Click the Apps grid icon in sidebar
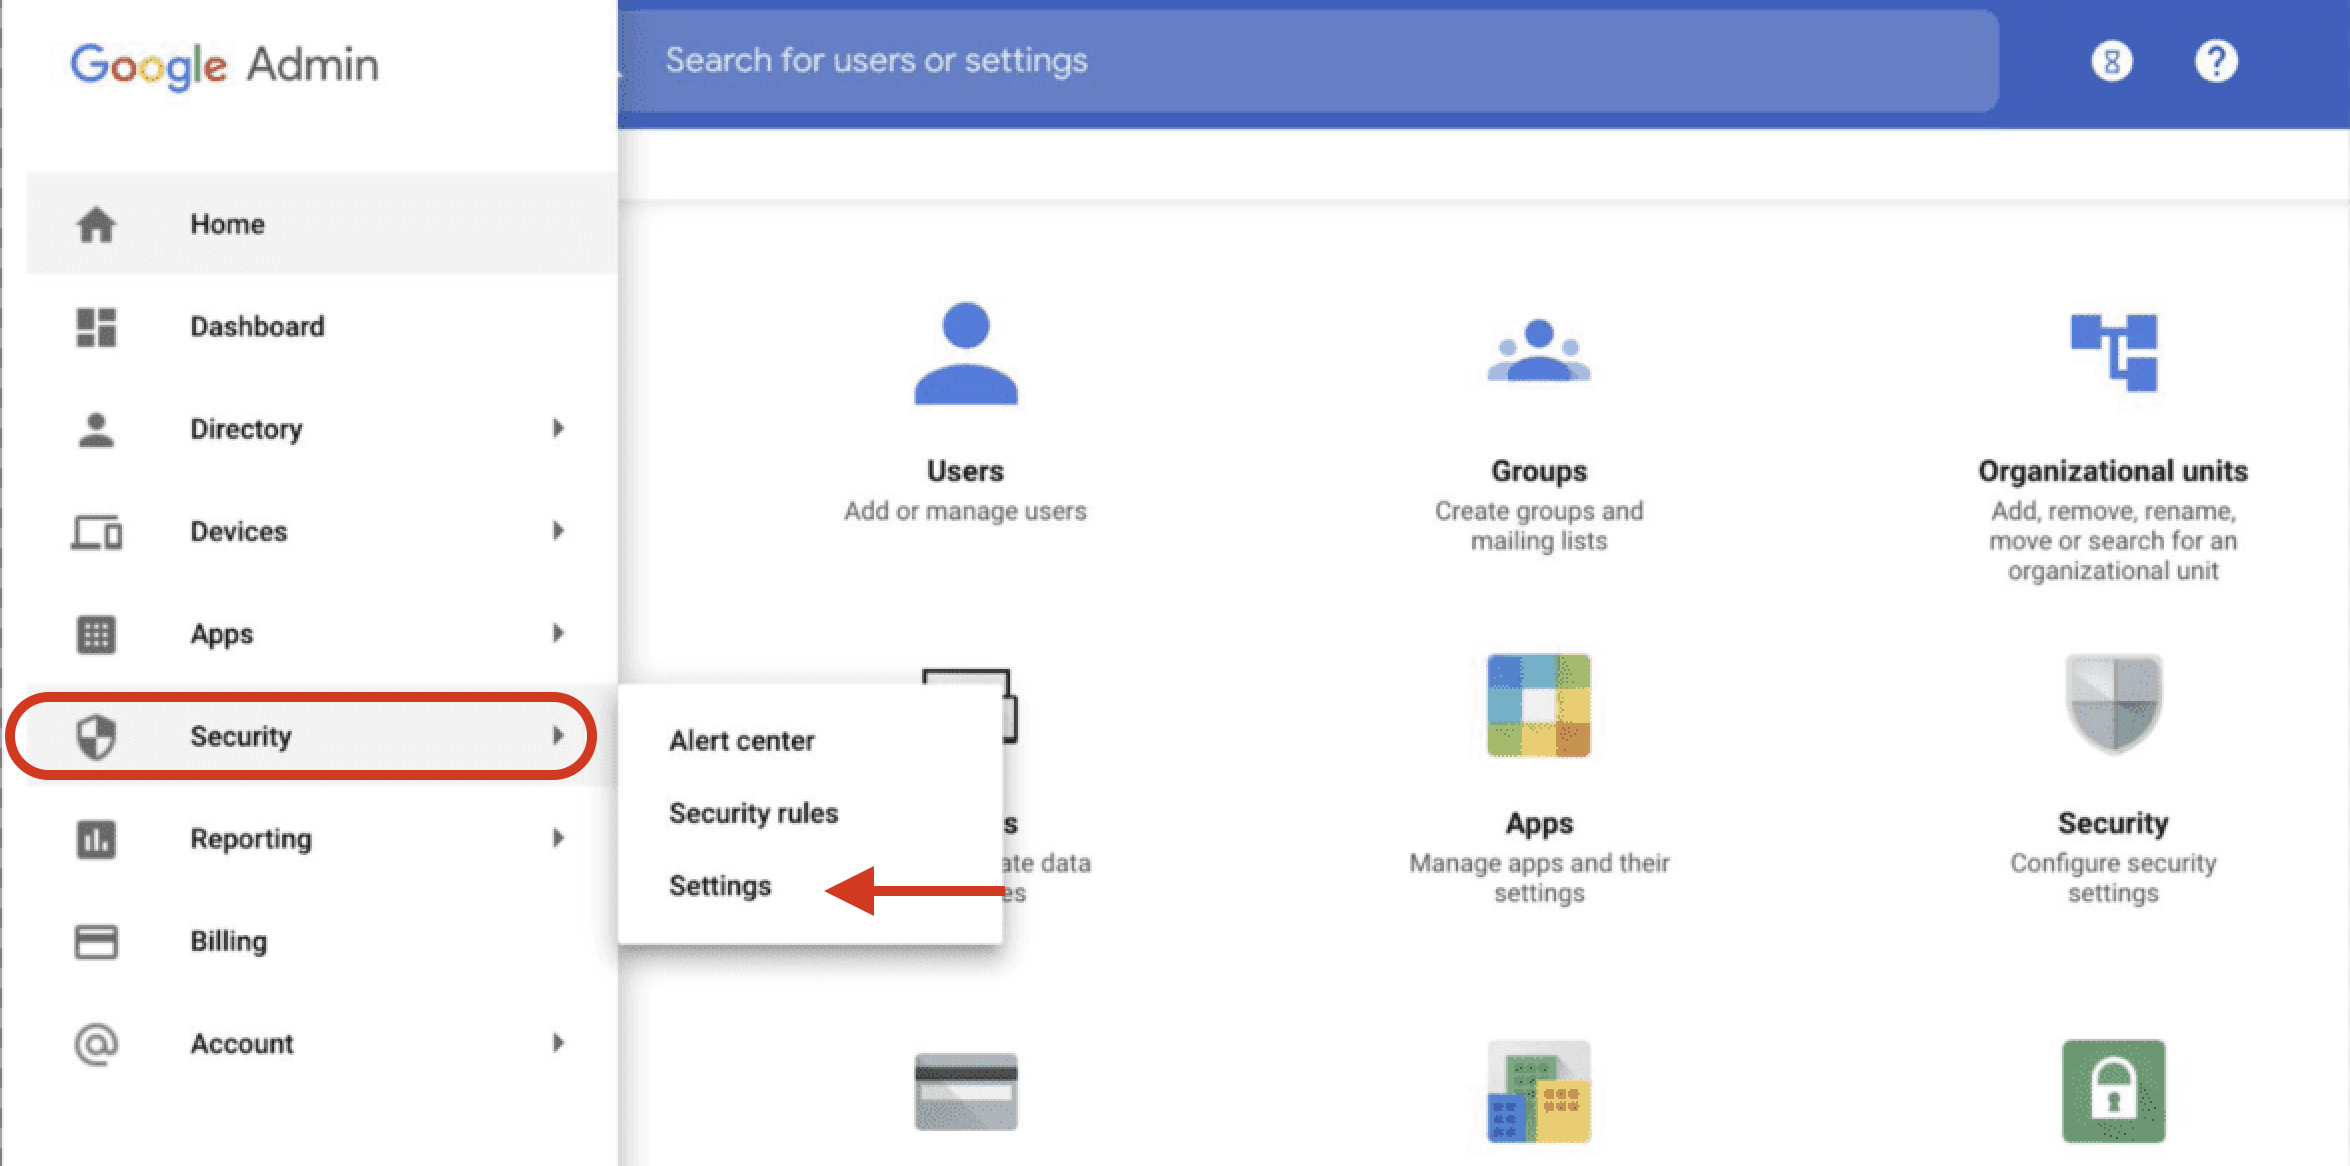 96,634
